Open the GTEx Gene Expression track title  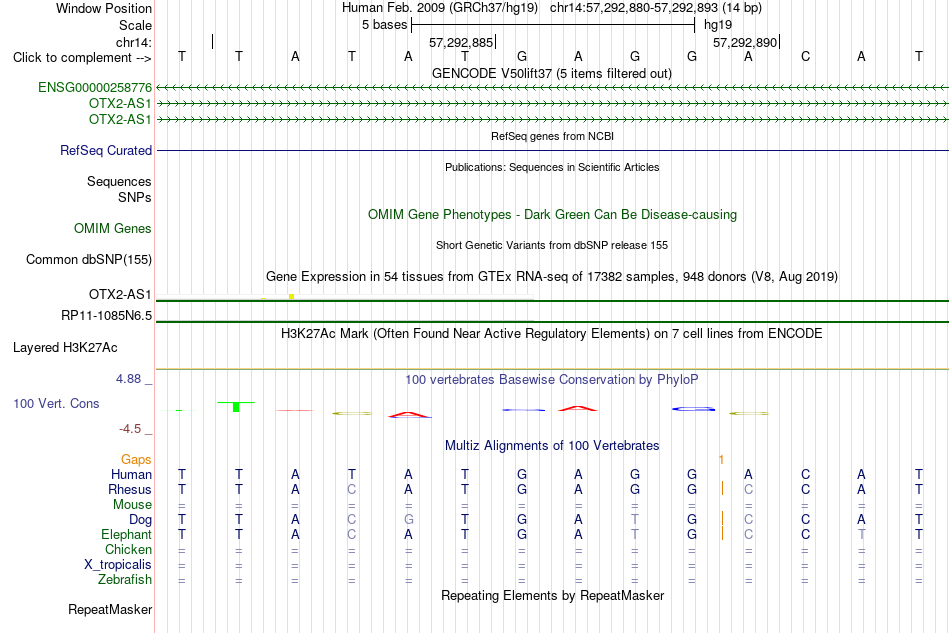point(552,277)
